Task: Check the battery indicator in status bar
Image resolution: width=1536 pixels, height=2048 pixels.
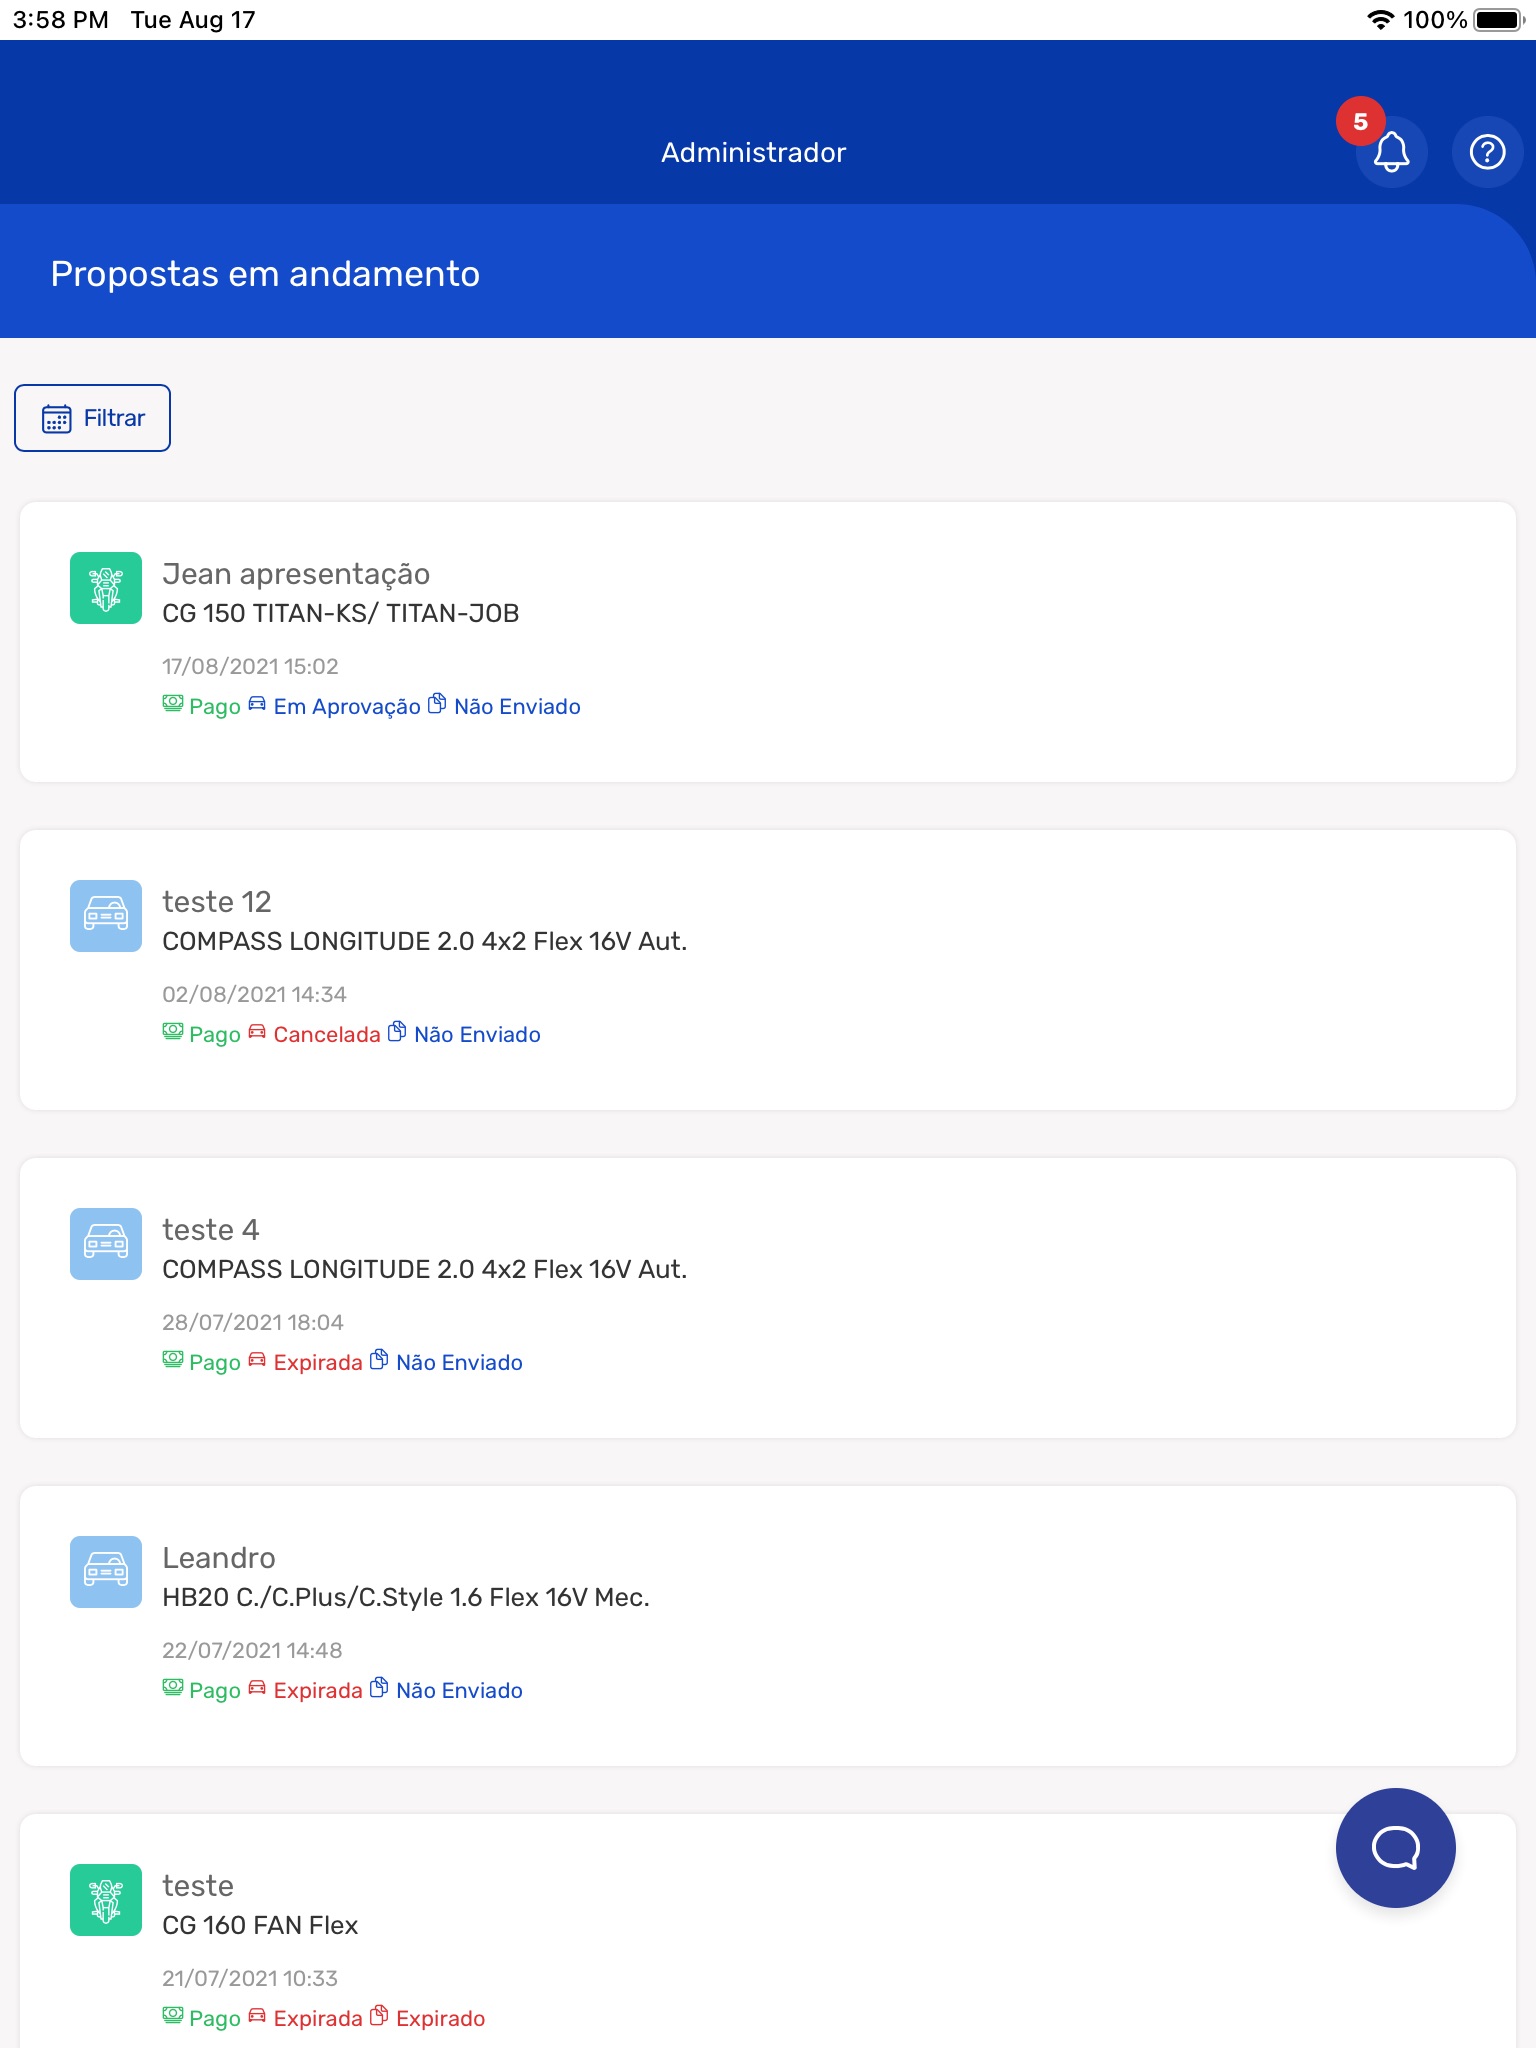Action: tap(1499, 19)
